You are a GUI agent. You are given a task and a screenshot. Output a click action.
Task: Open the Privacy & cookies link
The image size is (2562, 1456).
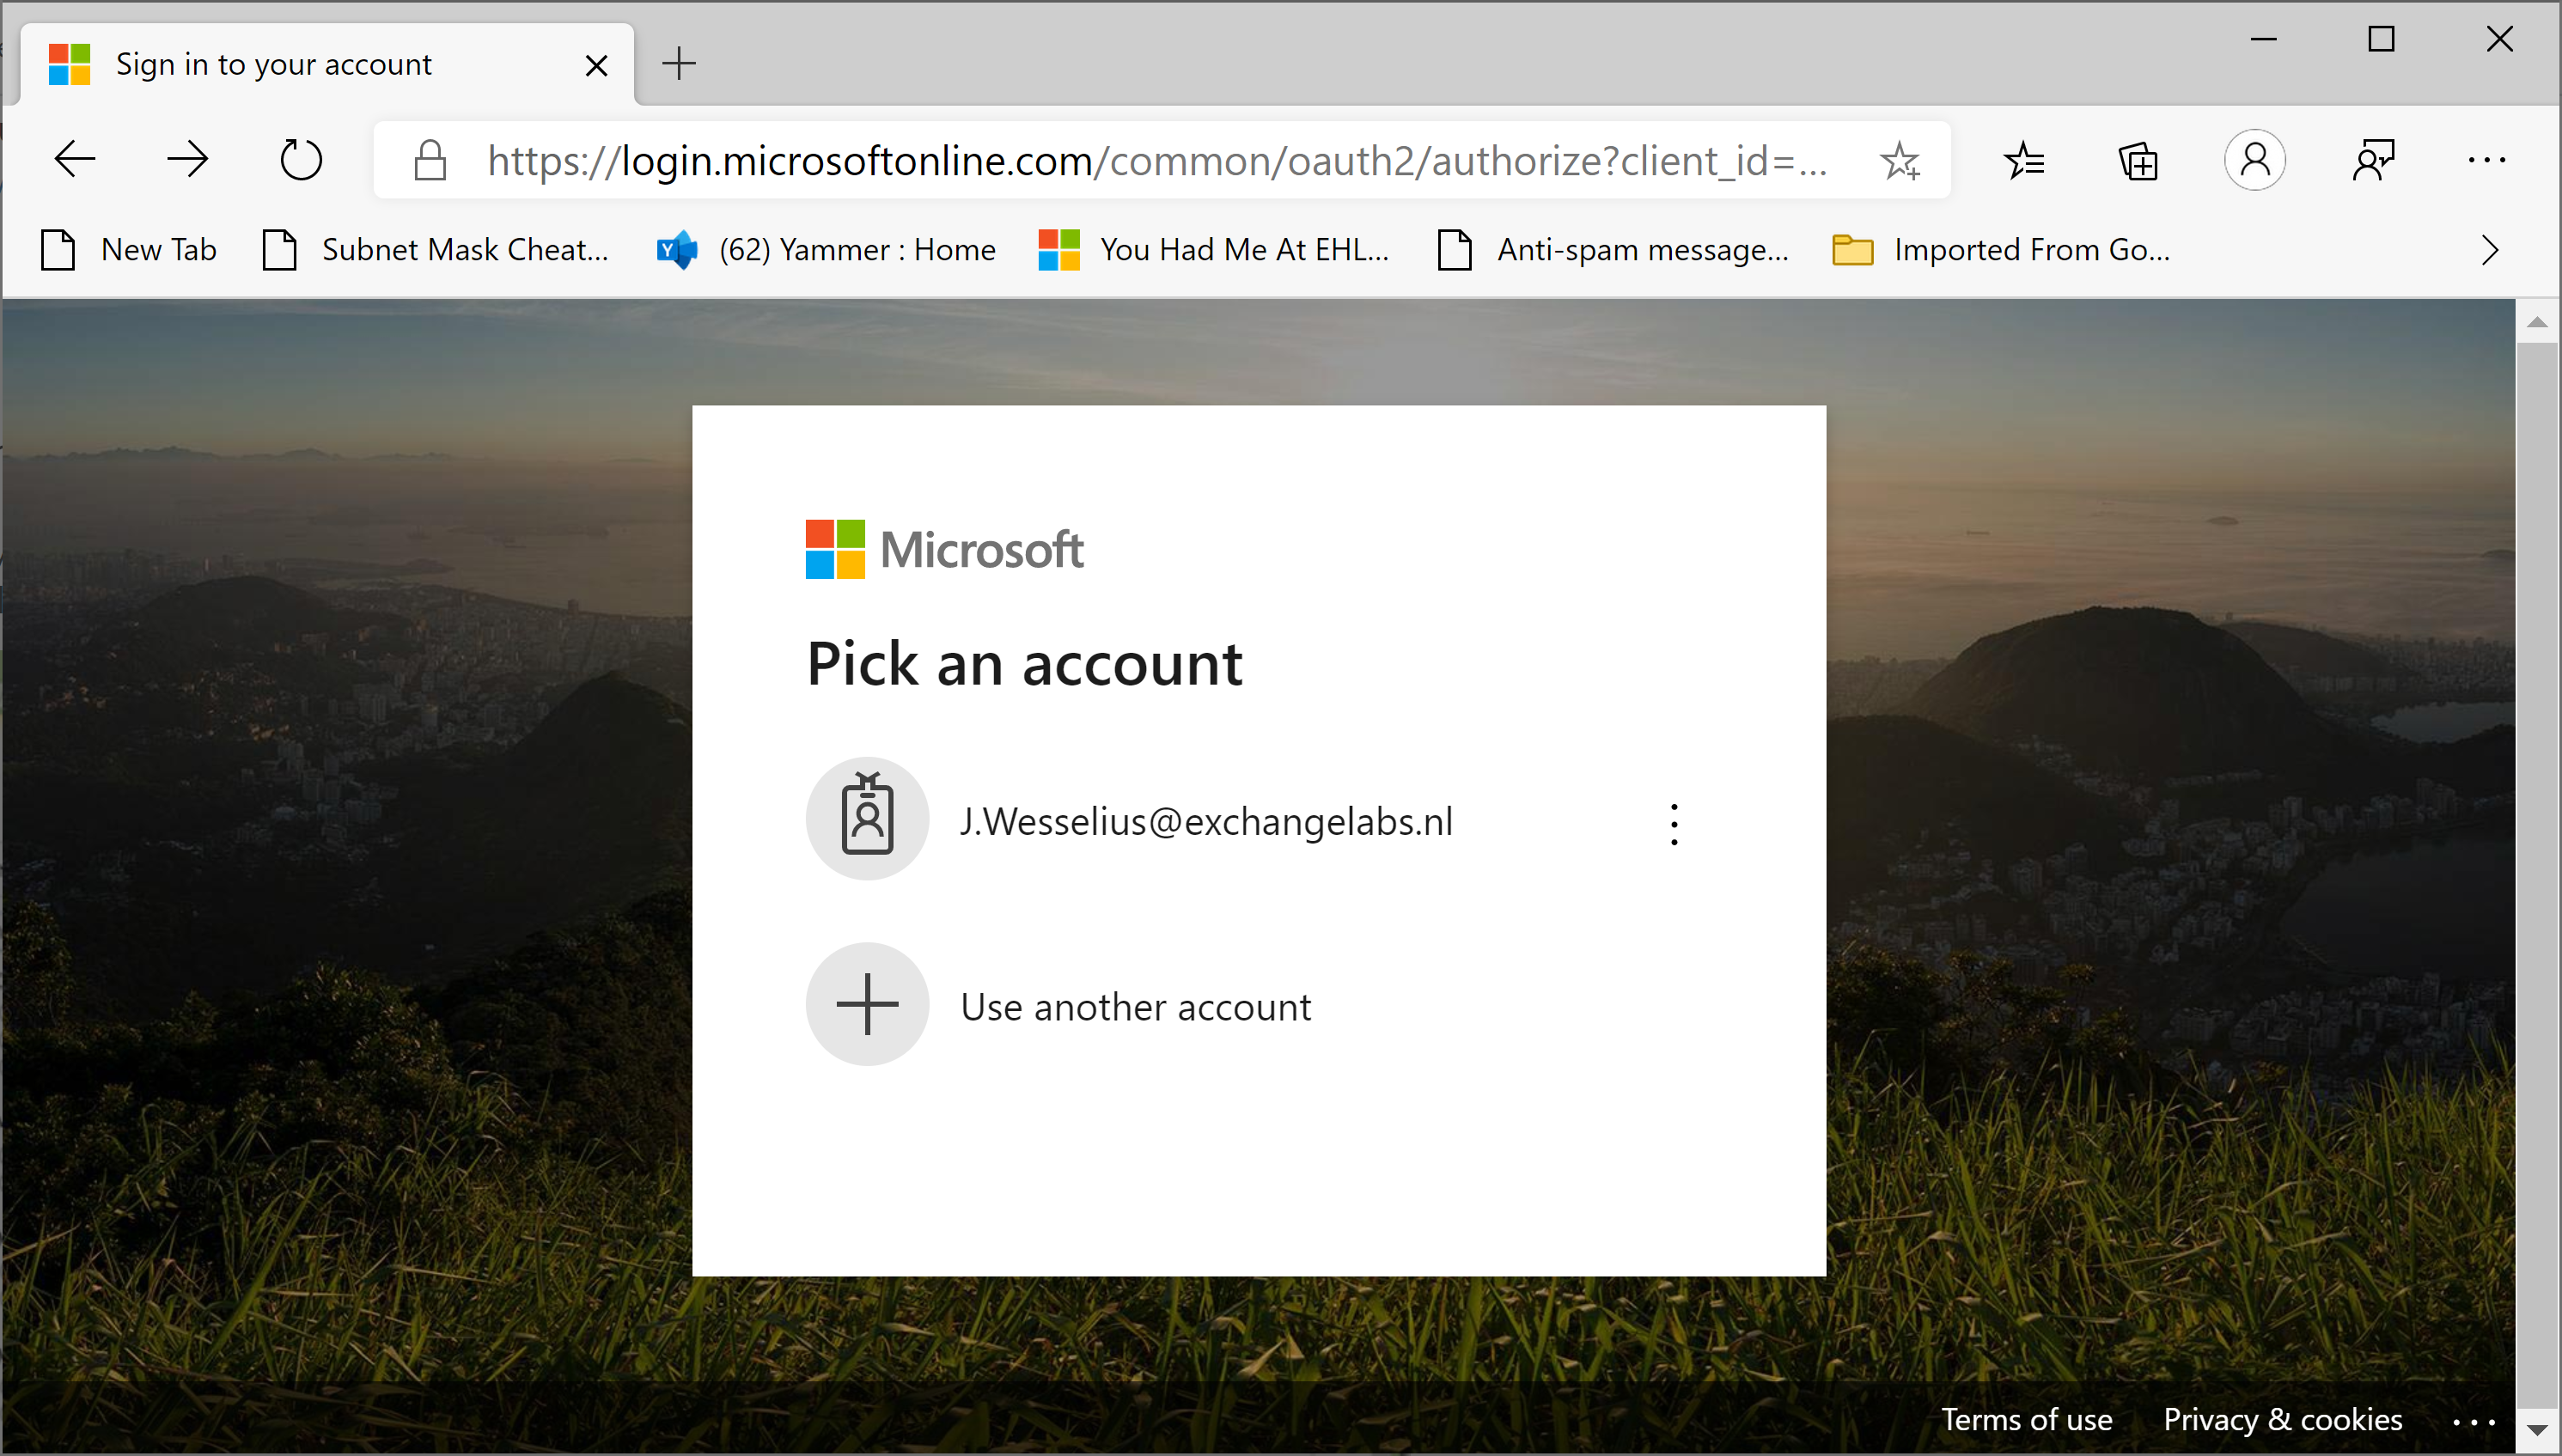pyautogui.click(x=2283, y=1419)
